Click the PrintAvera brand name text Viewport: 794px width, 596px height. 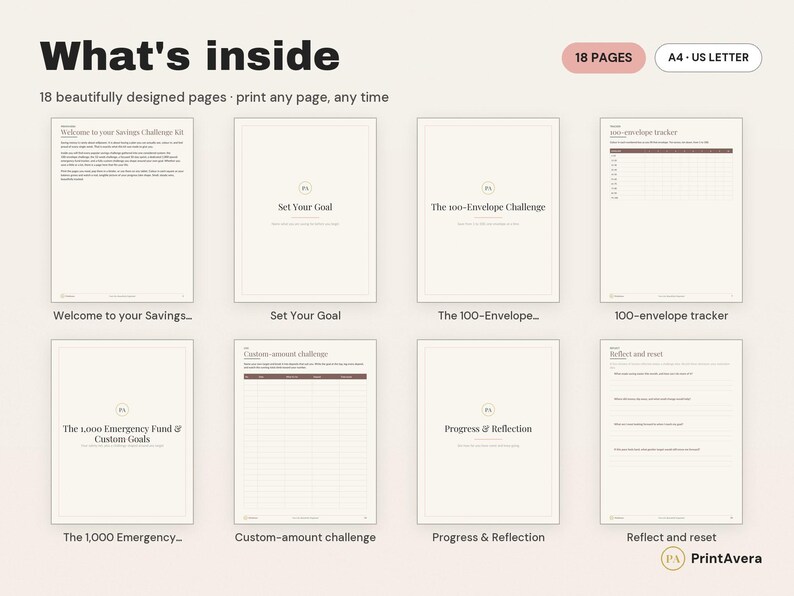tap(726, 559)
